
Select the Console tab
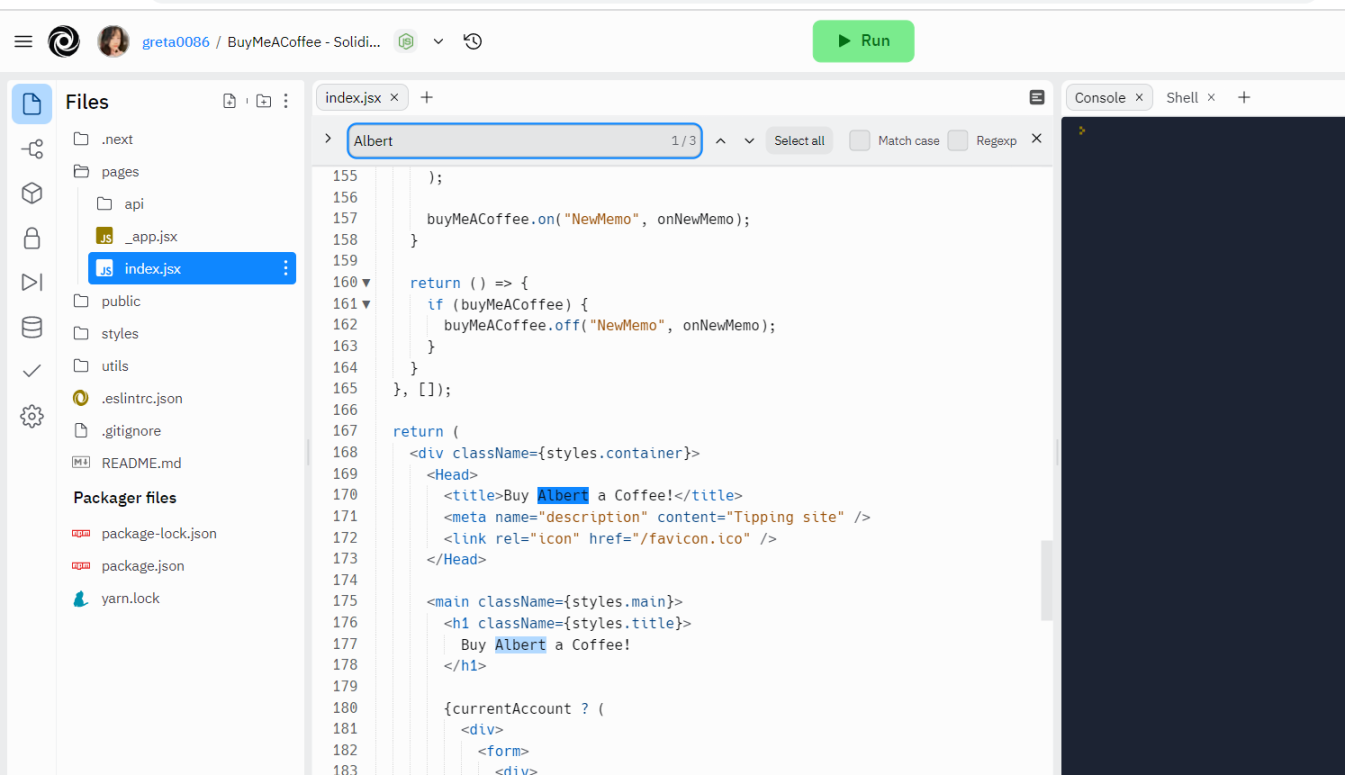coord(1100,97)
